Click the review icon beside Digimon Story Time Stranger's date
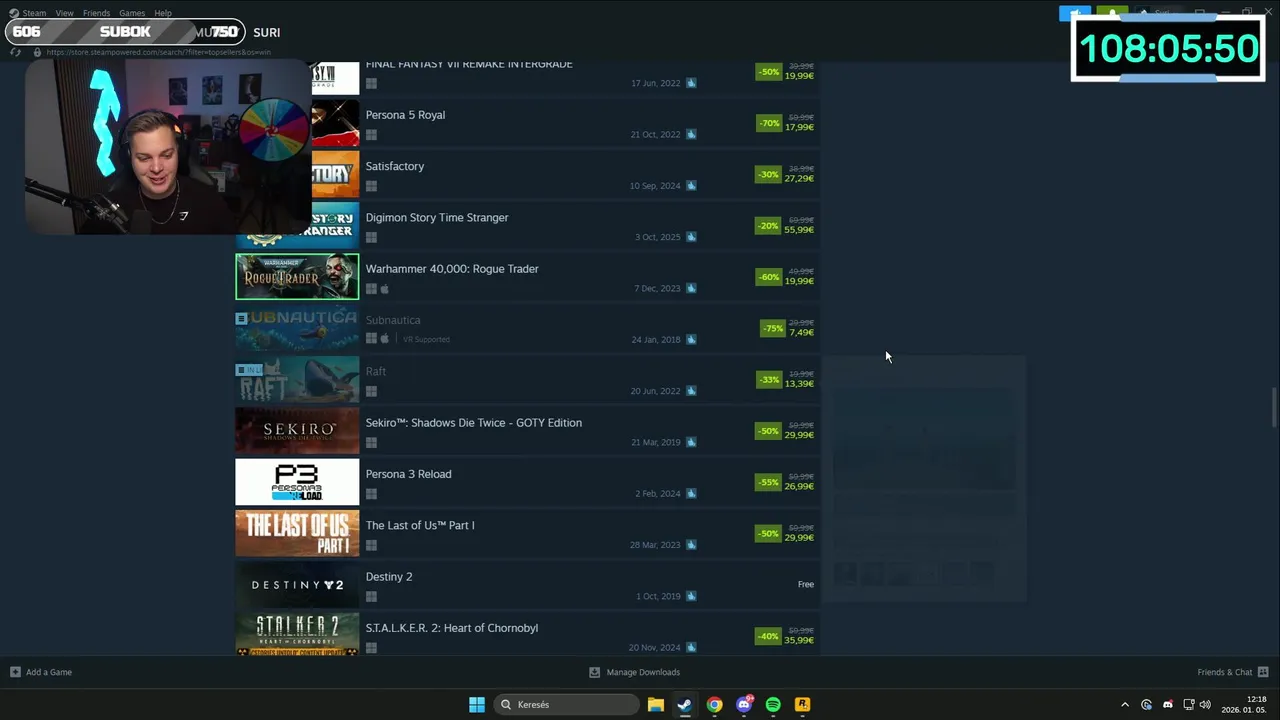Screen dimensions: 1280x720 pos(691,237)
